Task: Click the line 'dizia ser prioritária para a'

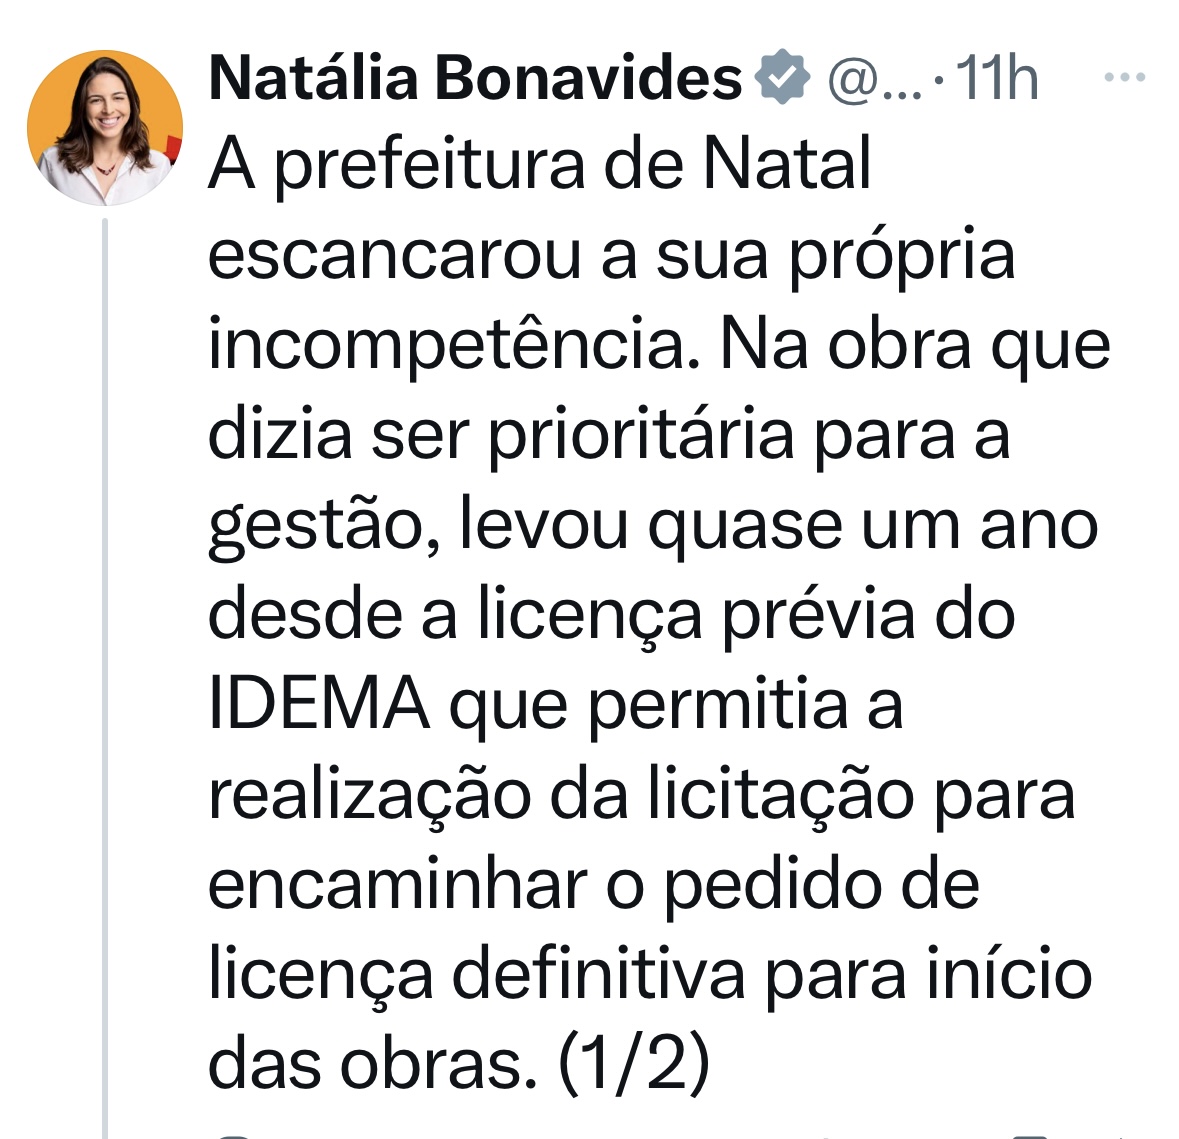Action: click(x=608, y=436)
